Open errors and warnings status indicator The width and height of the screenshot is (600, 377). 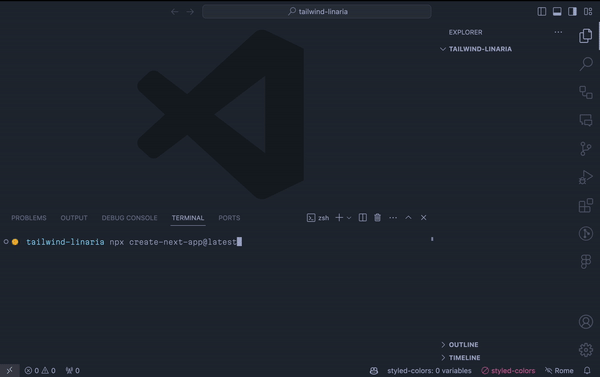pyautogui.click(x=40, y=370)
